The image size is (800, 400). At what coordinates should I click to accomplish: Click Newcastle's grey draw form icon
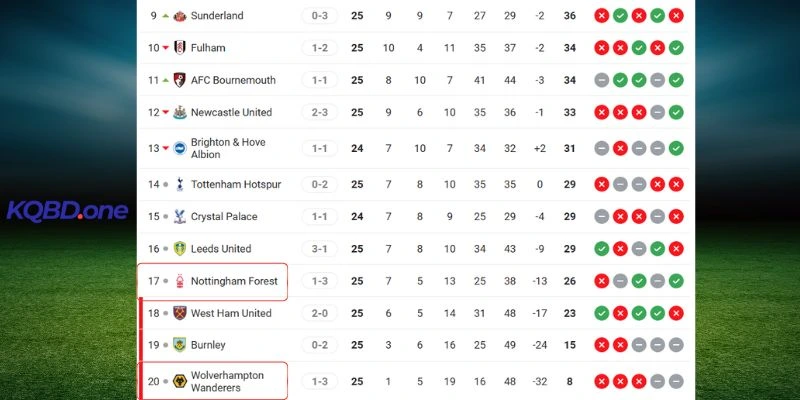[x=658, y=112]
